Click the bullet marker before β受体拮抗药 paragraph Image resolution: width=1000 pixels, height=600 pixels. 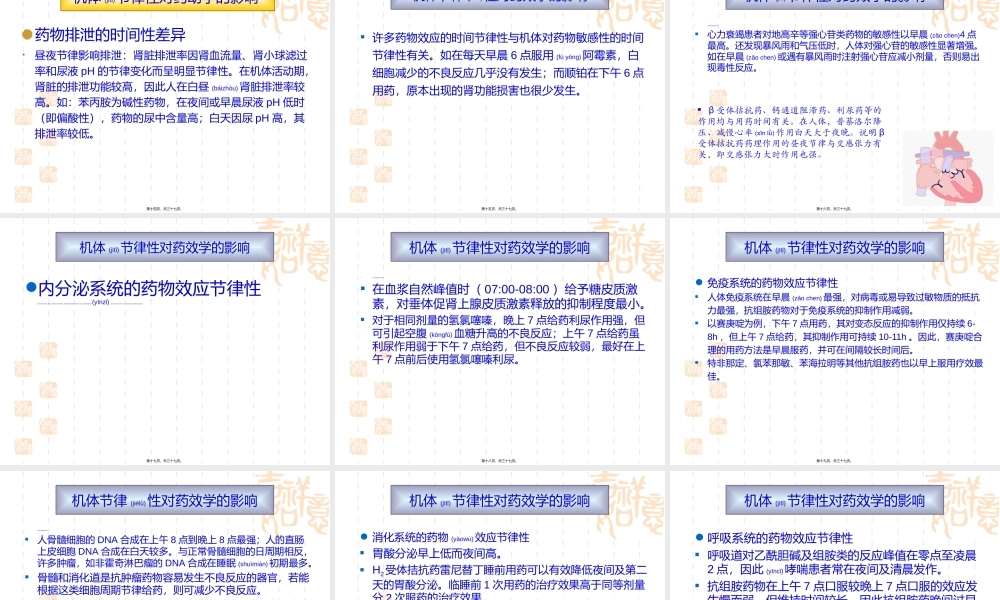pos(700,110)
